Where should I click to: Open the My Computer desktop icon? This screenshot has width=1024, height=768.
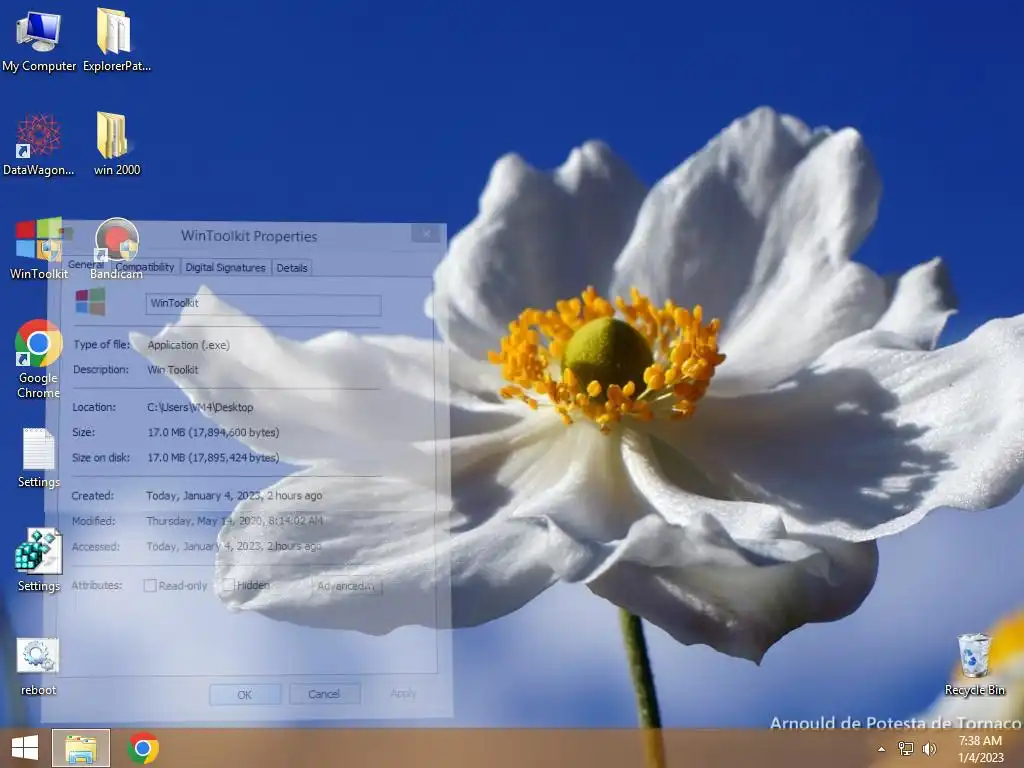coord(39,40)
